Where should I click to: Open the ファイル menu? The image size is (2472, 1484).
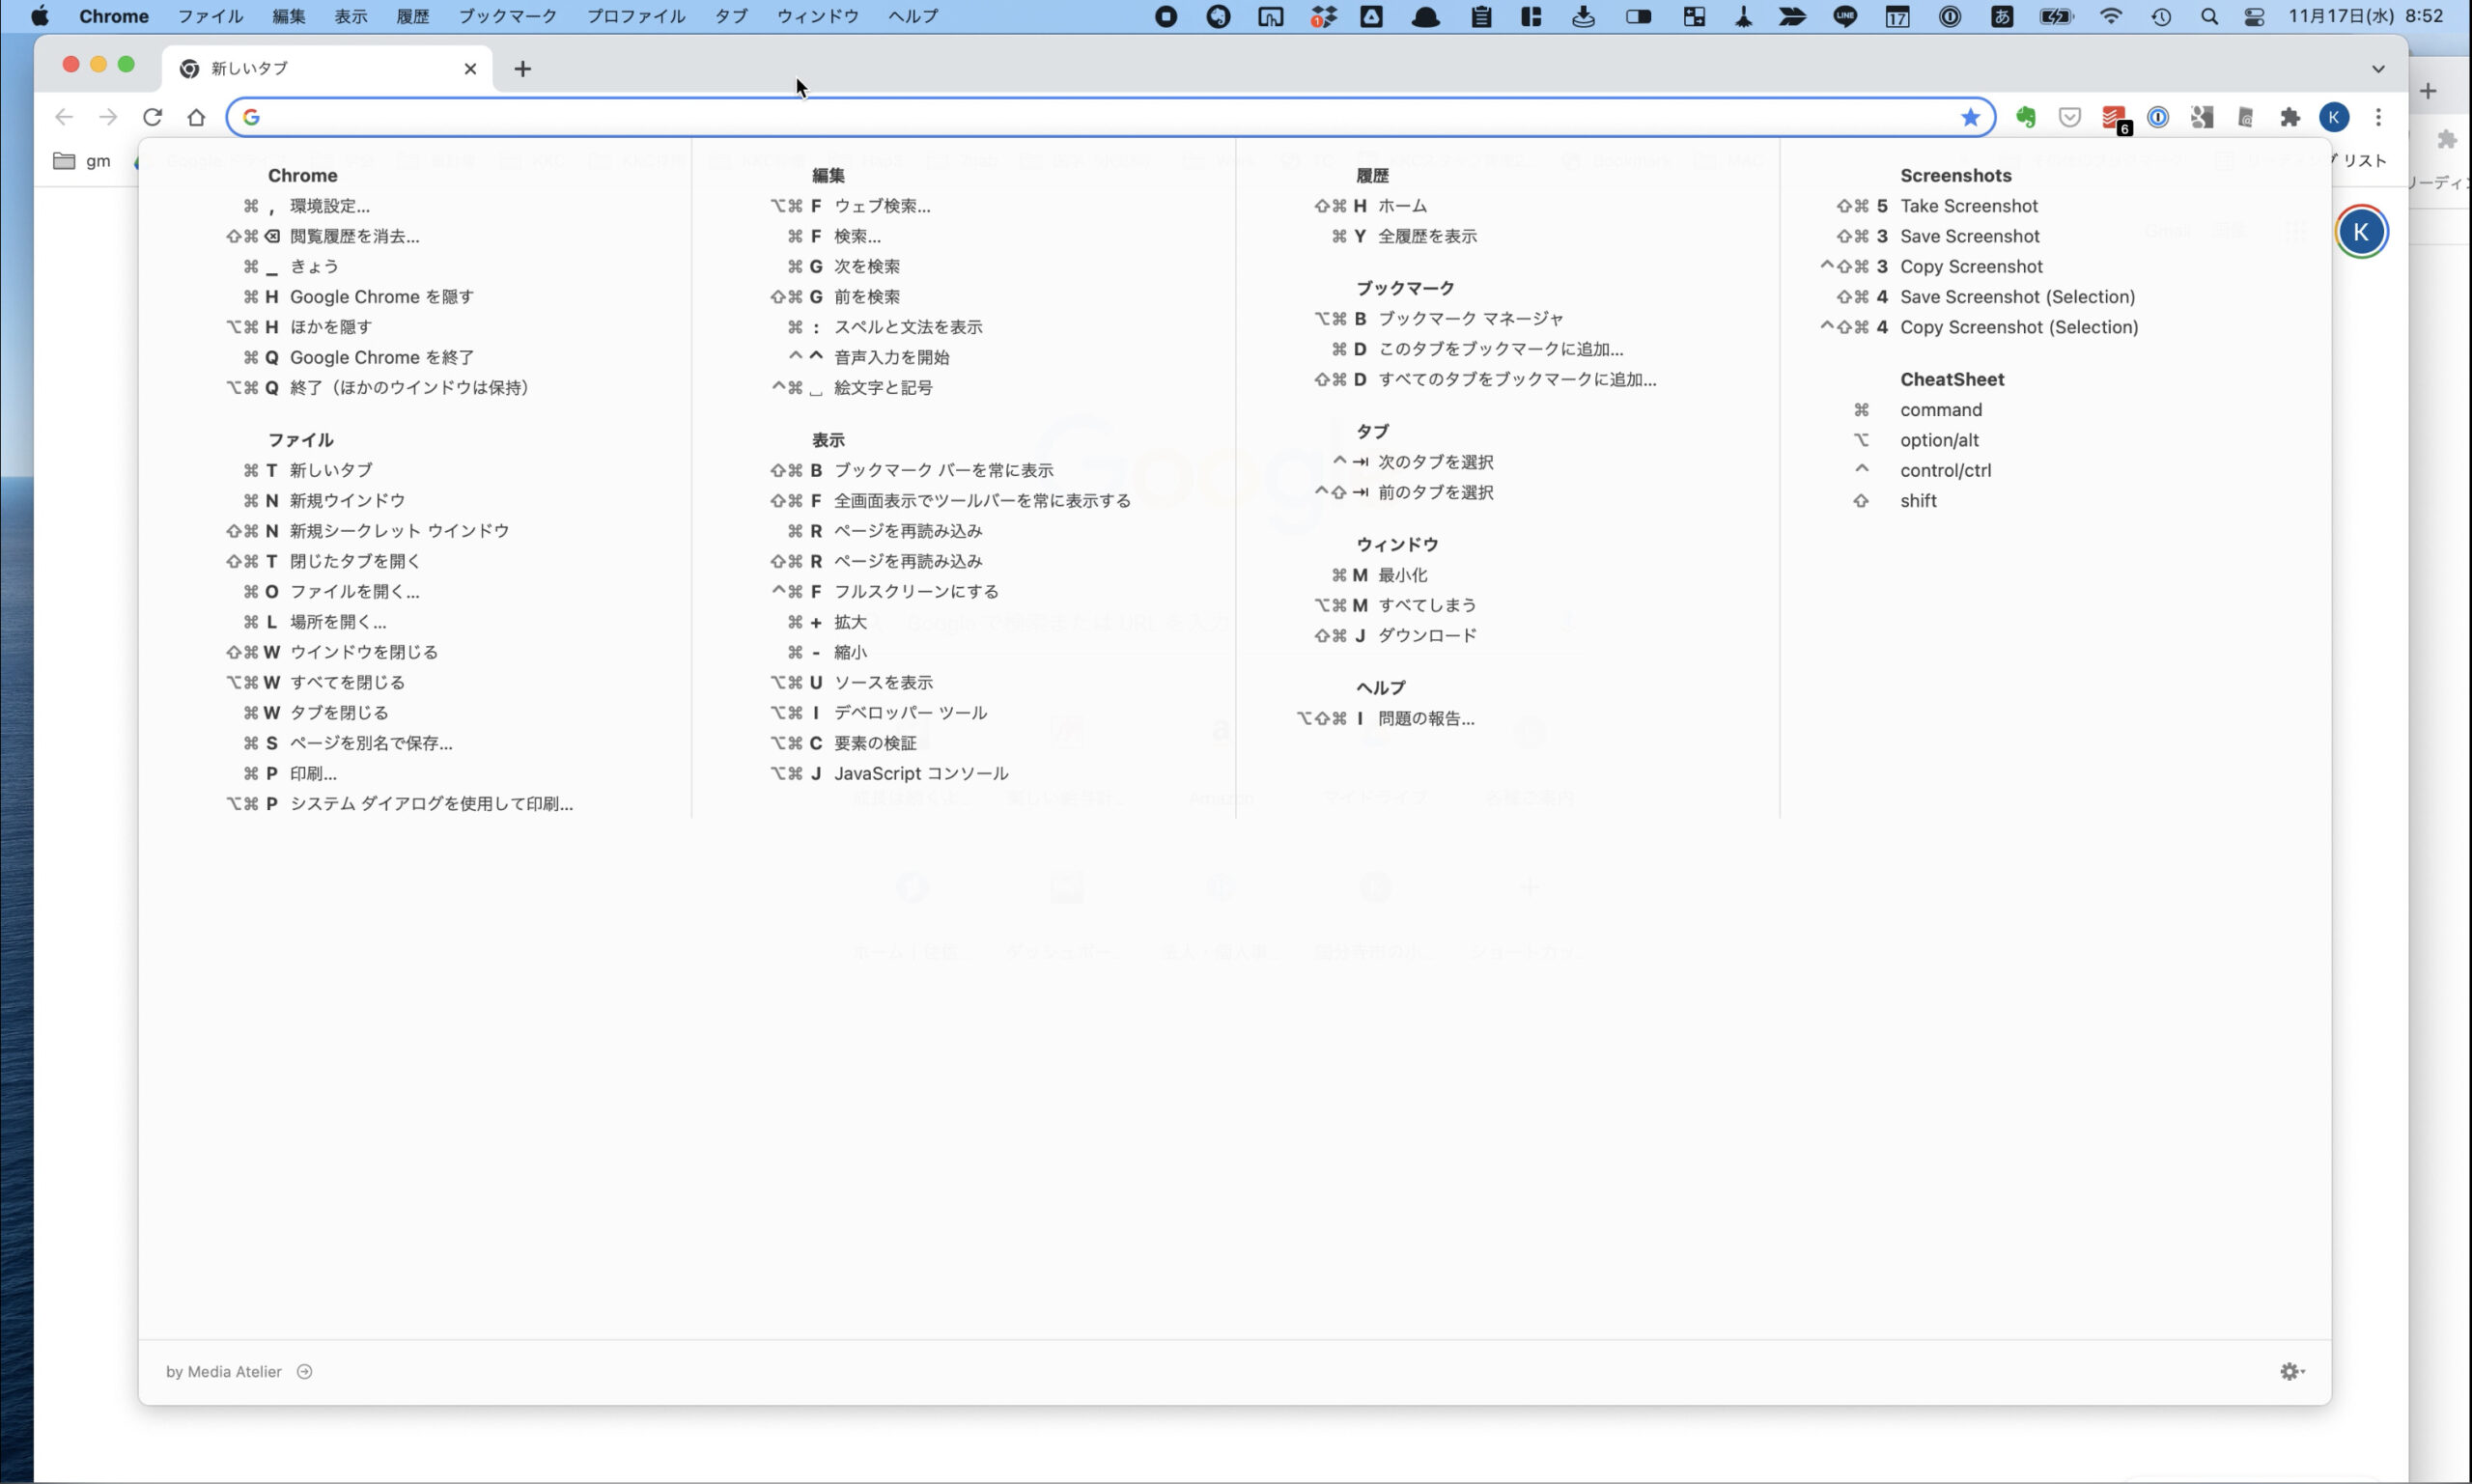point(210,16)
